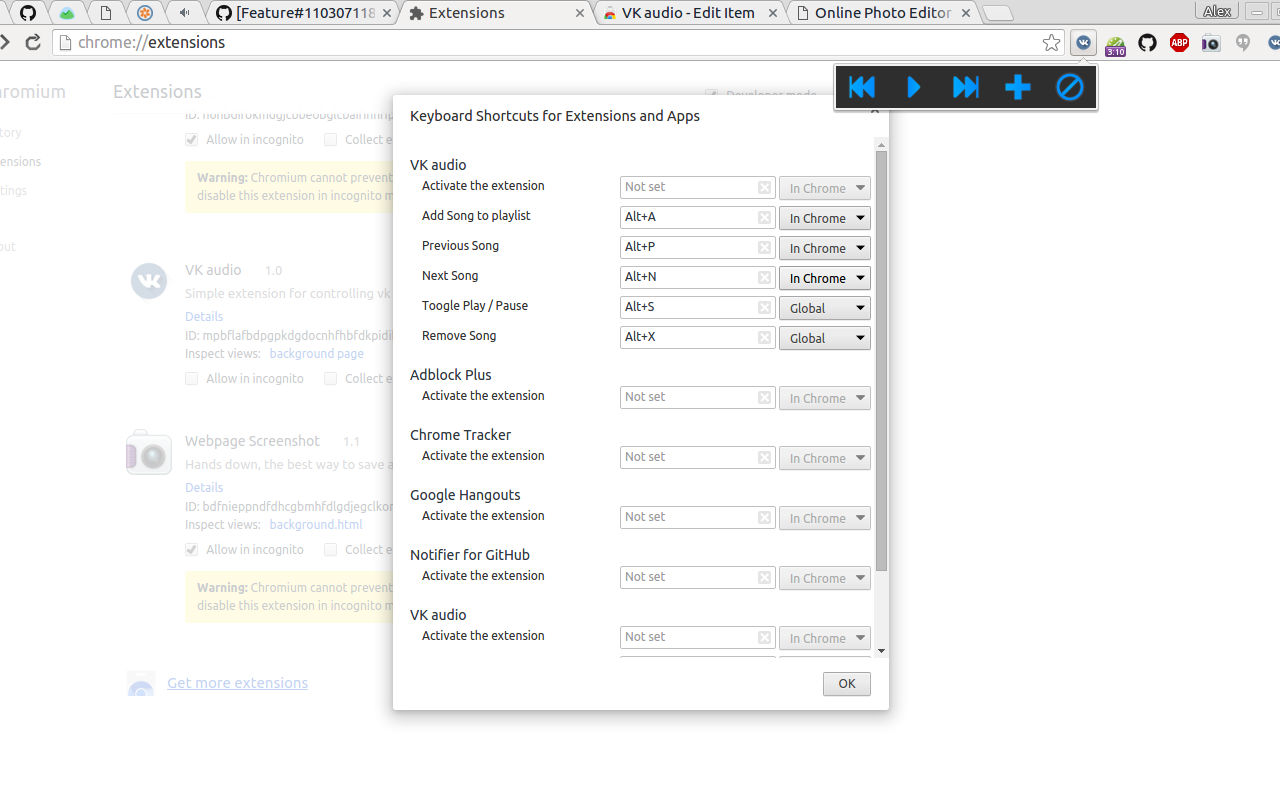1280x800 pixels.
Task: Open the new tab button
Action: point(997,13)
